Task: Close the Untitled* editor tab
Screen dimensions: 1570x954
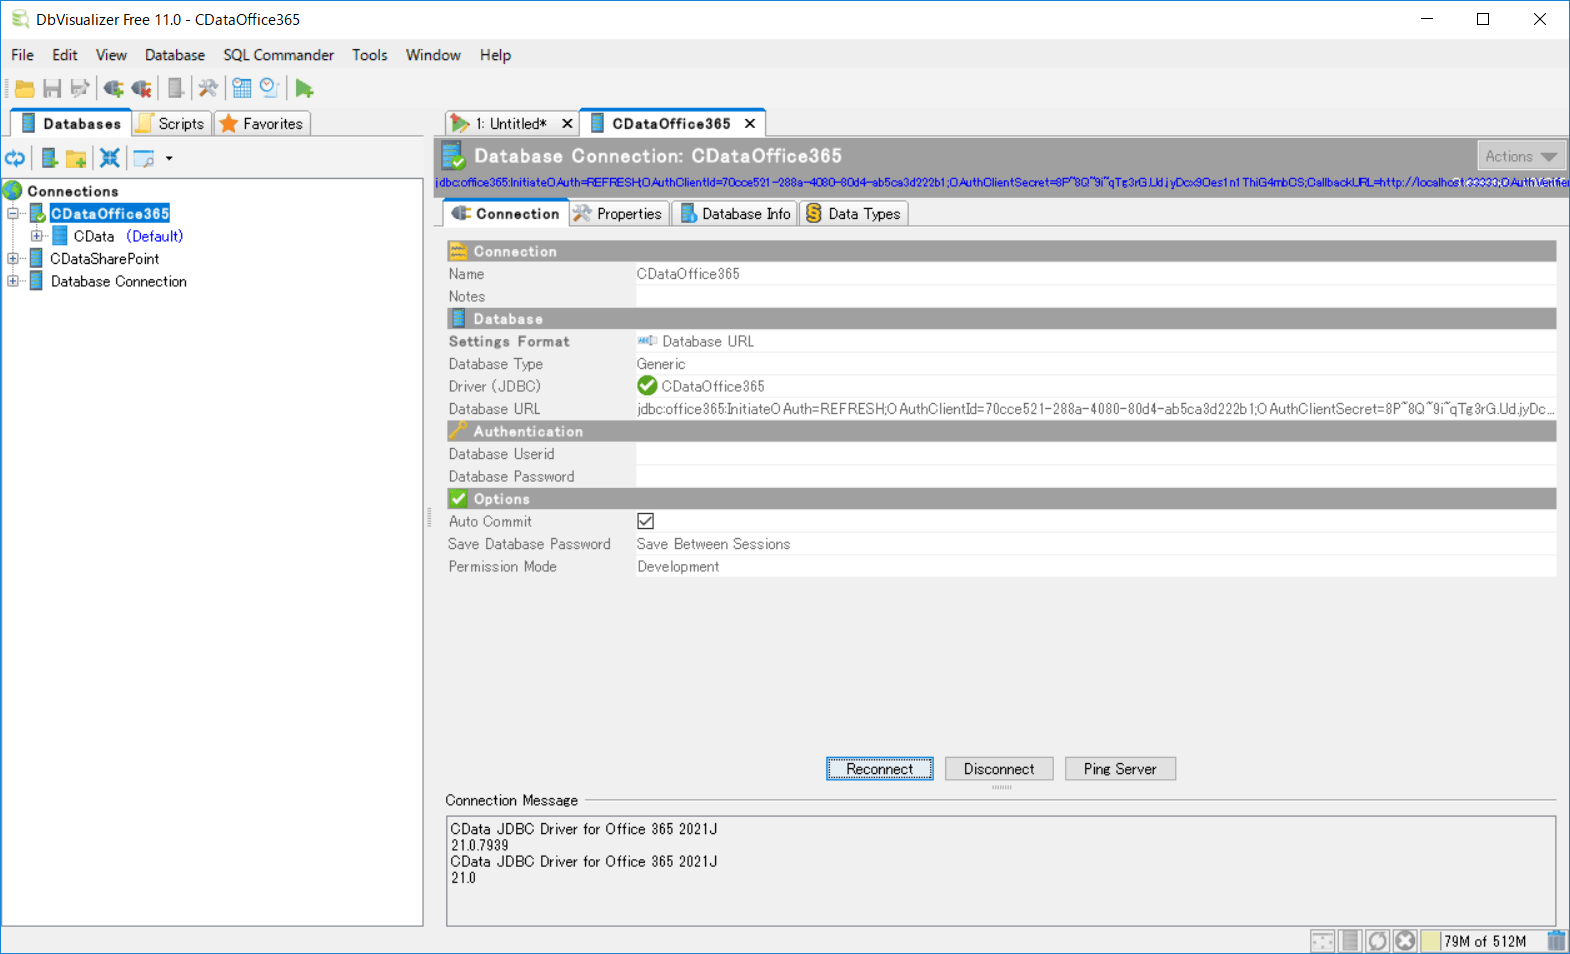Action: coord(567,123)
